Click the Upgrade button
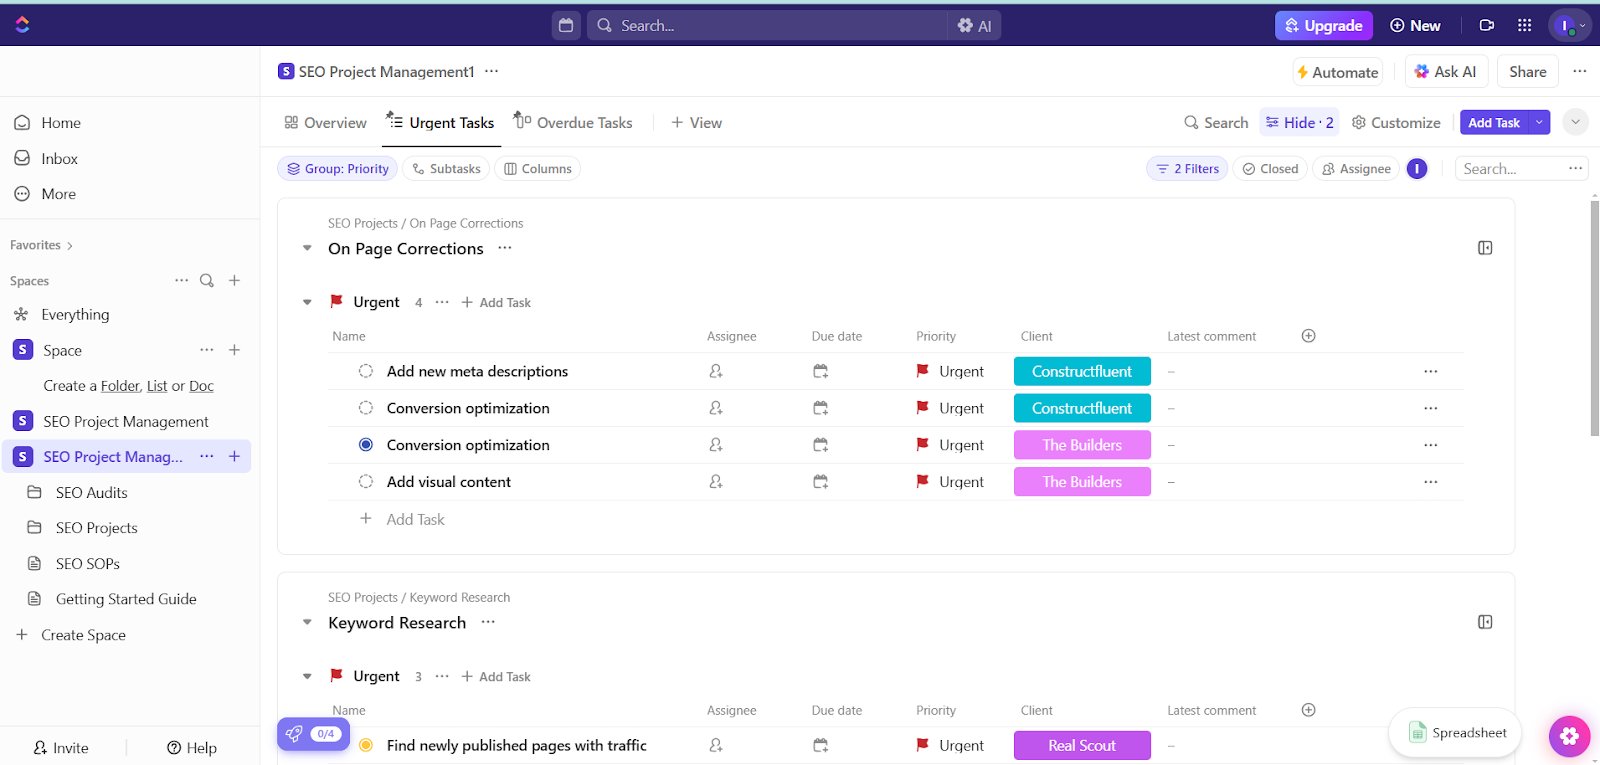This screenshot has width=1600, height=765. [x=1323, y=26]
